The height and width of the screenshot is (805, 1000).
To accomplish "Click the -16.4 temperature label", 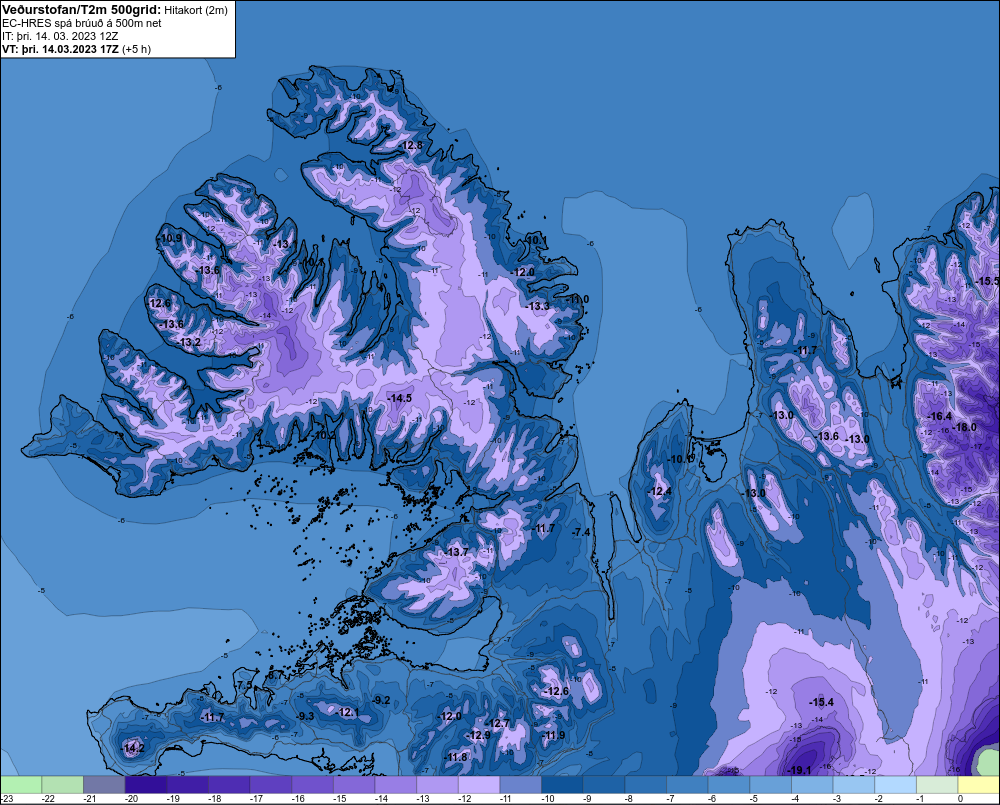I will coord(939,416).
